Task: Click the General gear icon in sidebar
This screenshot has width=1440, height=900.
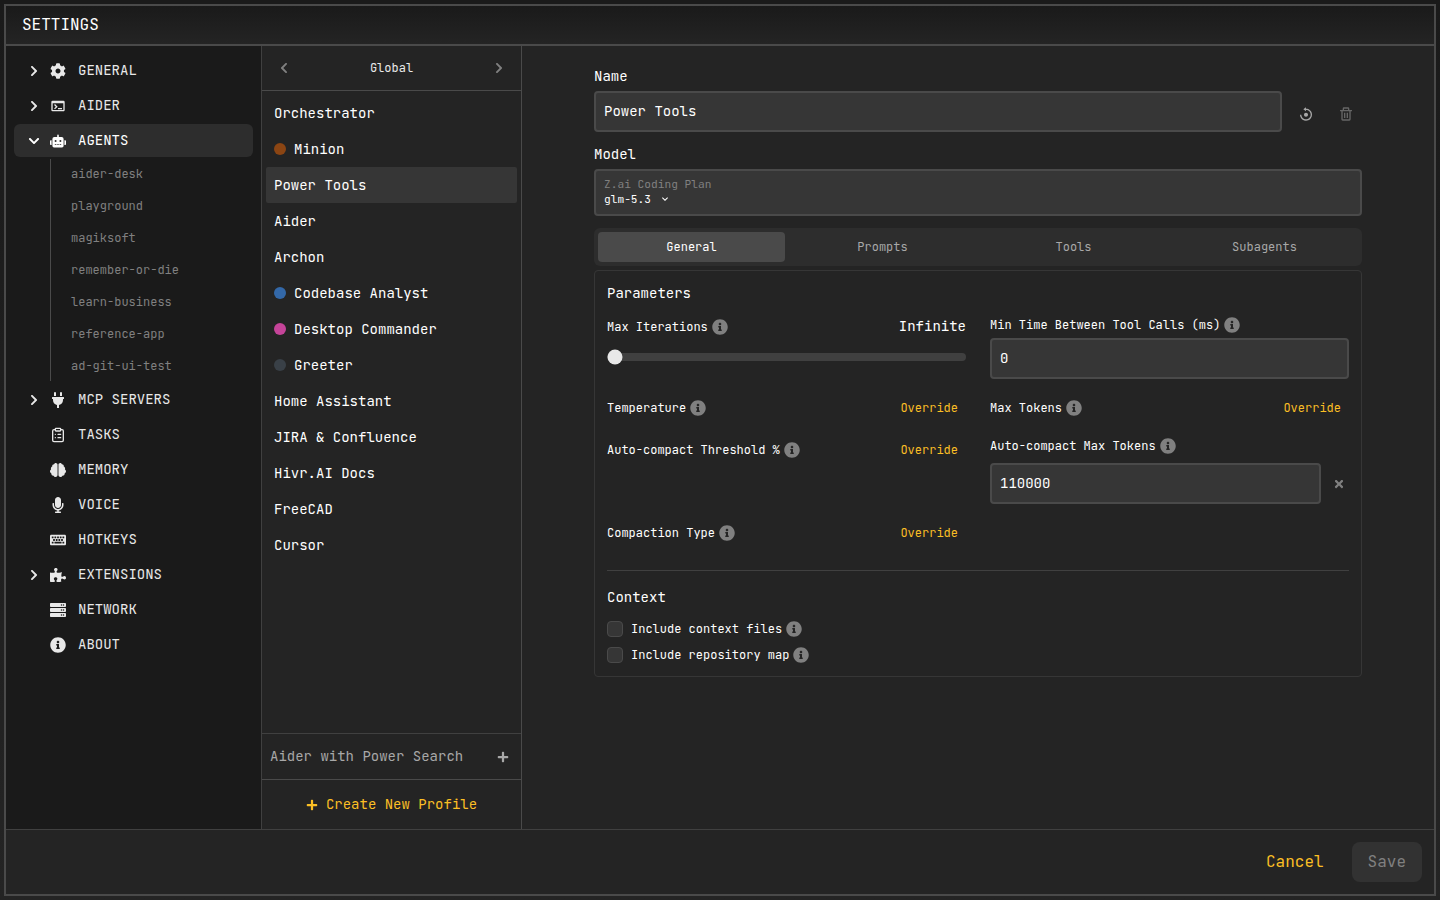Action: 58,71
